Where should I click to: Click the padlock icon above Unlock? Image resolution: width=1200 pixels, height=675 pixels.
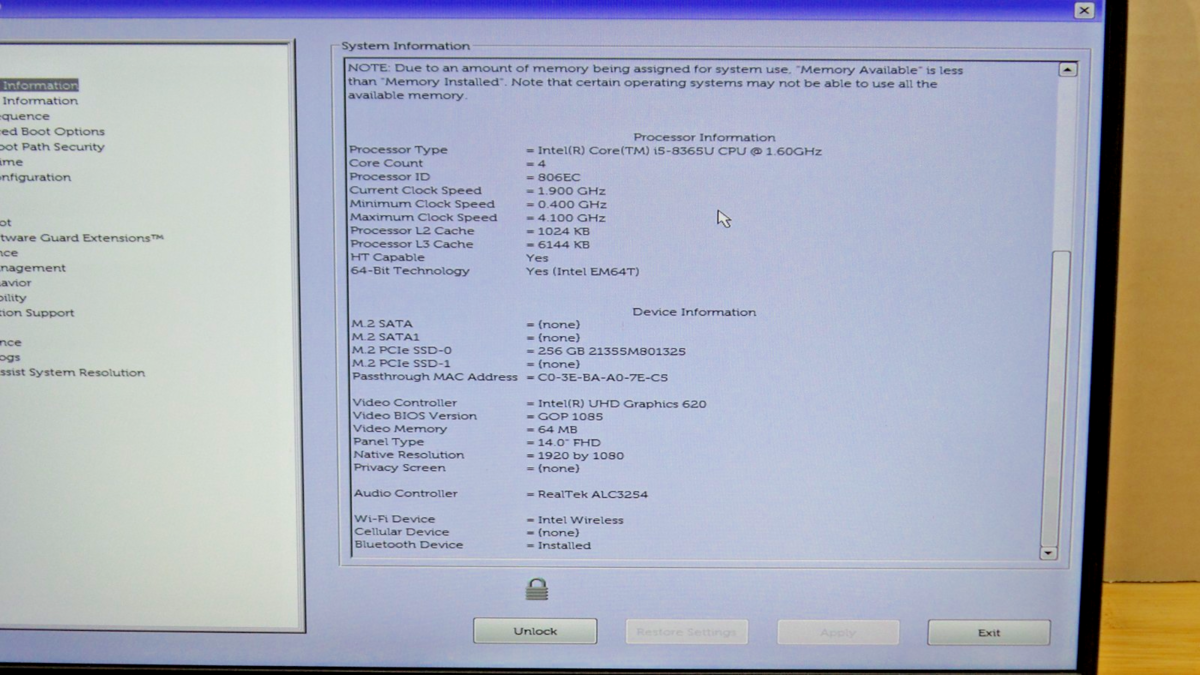coord(537,589)
